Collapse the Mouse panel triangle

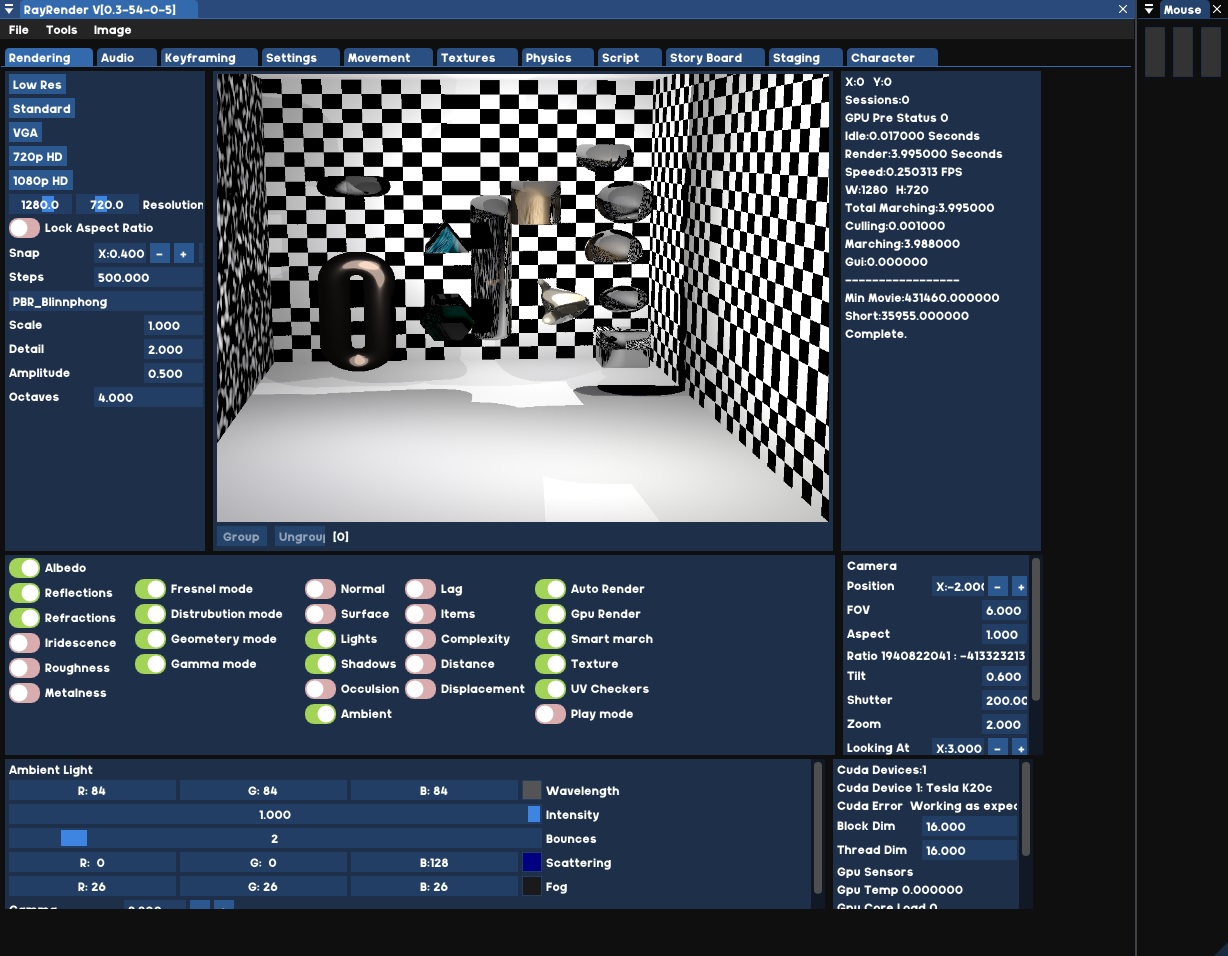1150,9
